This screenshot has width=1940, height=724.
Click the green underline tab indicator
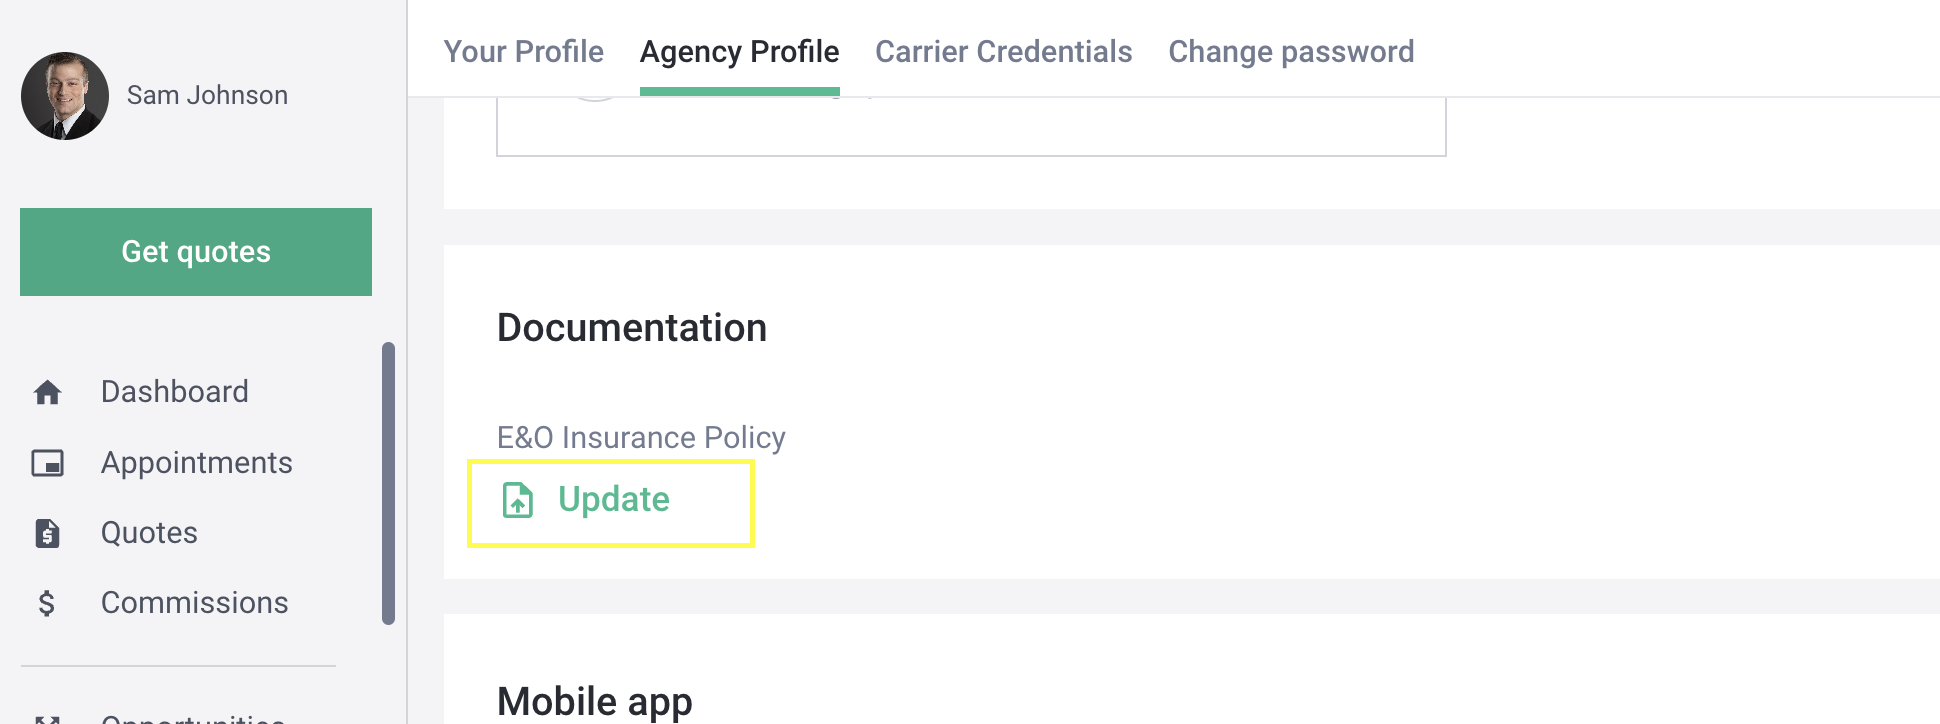739,91
